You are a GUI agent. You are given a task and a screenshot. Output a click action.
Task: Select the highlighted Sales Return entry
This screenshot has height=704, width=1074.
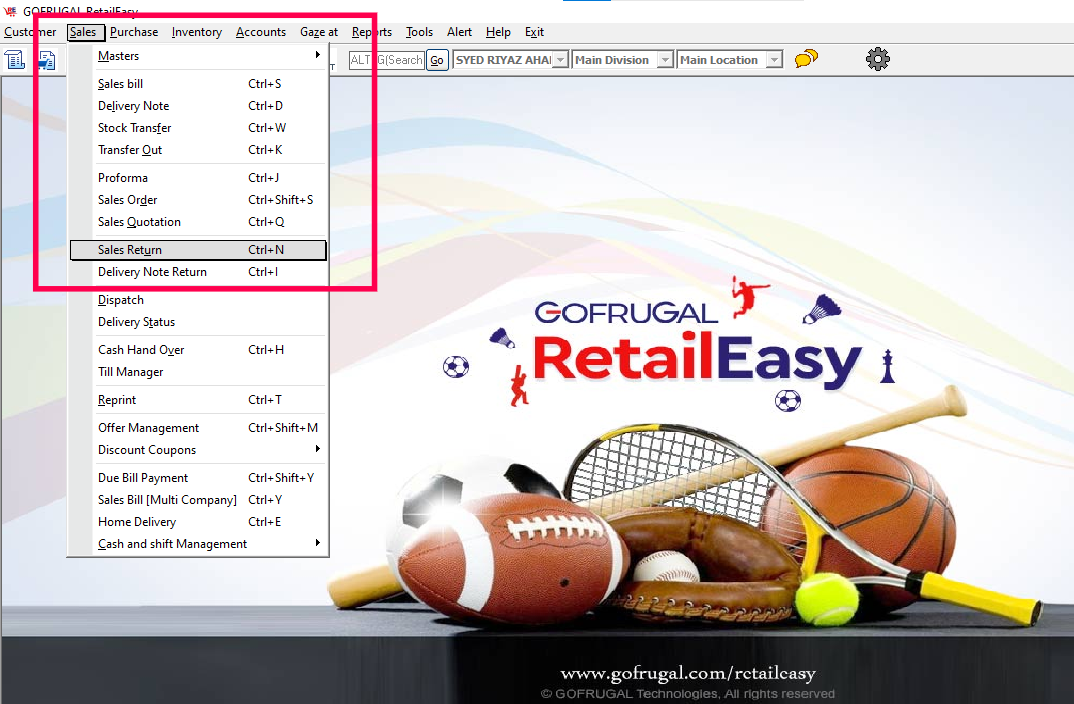coord(198,250)
